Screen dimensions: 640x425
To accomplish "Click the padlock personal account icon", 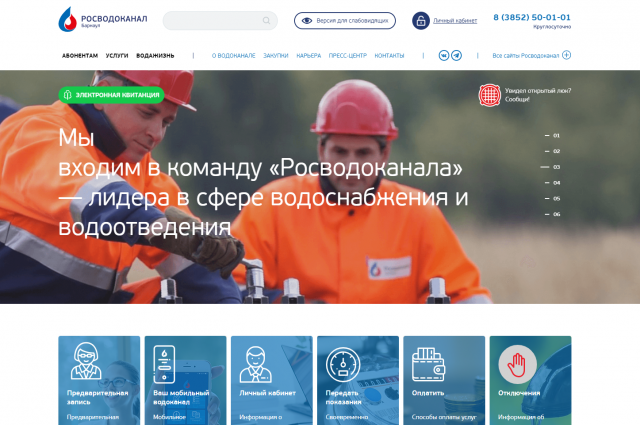I will coord(421,20).
